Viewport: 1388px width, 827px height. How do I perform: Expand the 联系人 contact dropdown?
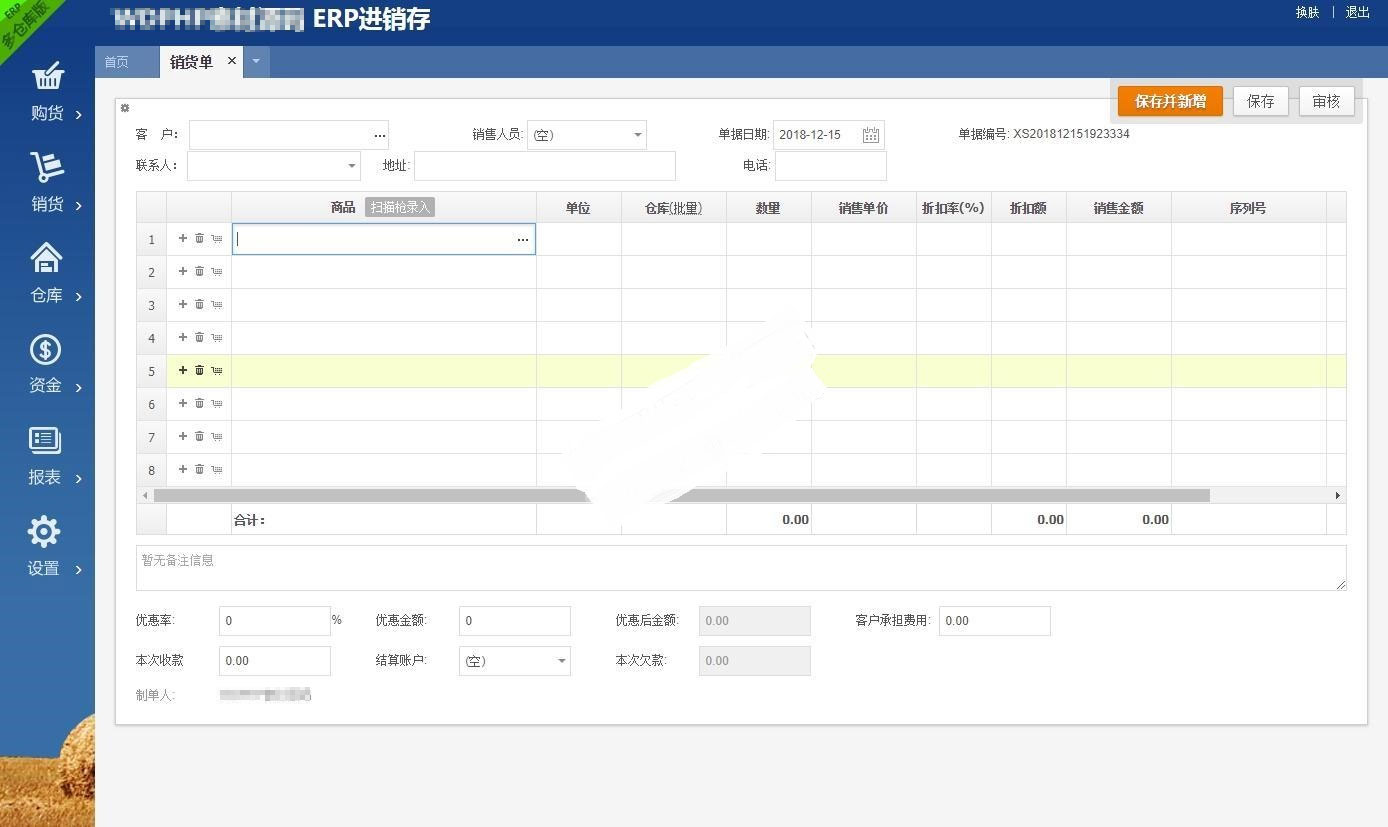[351, 165]
